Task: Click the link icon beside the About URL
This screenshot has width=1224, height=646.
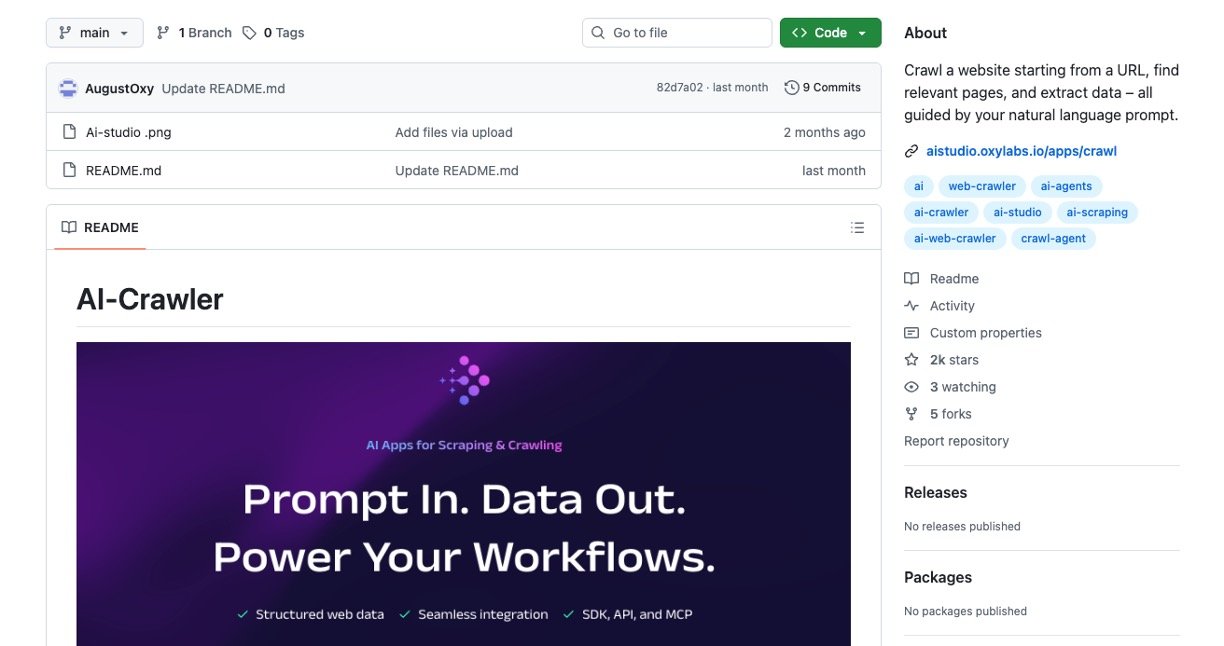Action: [x=909, y=151]
